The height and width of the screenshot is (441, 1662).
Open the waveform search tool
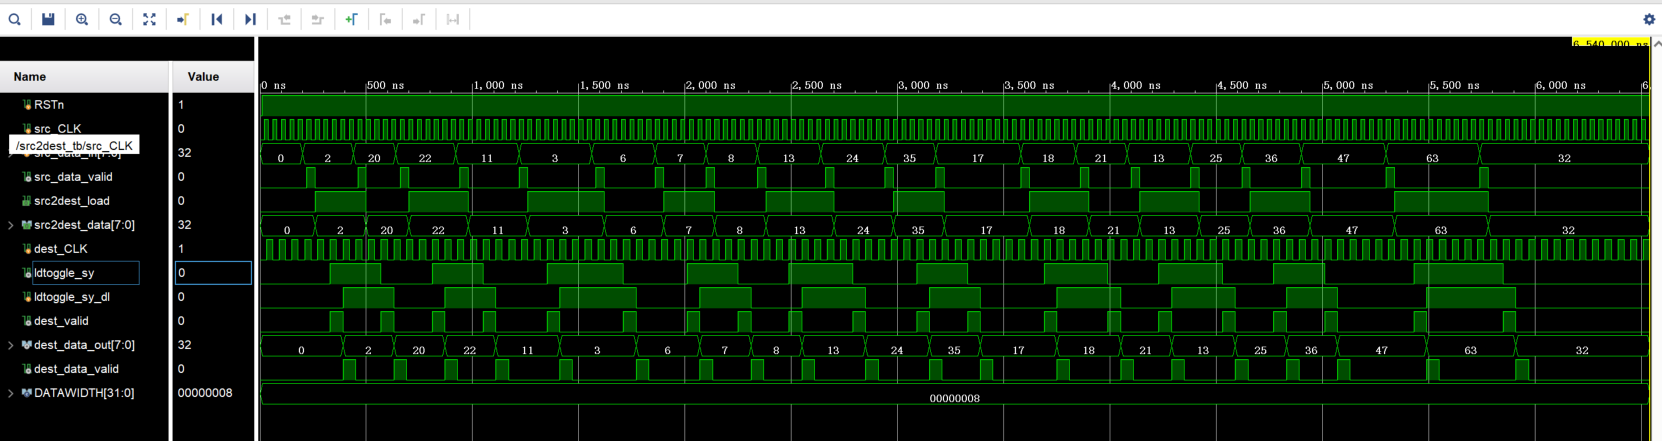[14, 19]
